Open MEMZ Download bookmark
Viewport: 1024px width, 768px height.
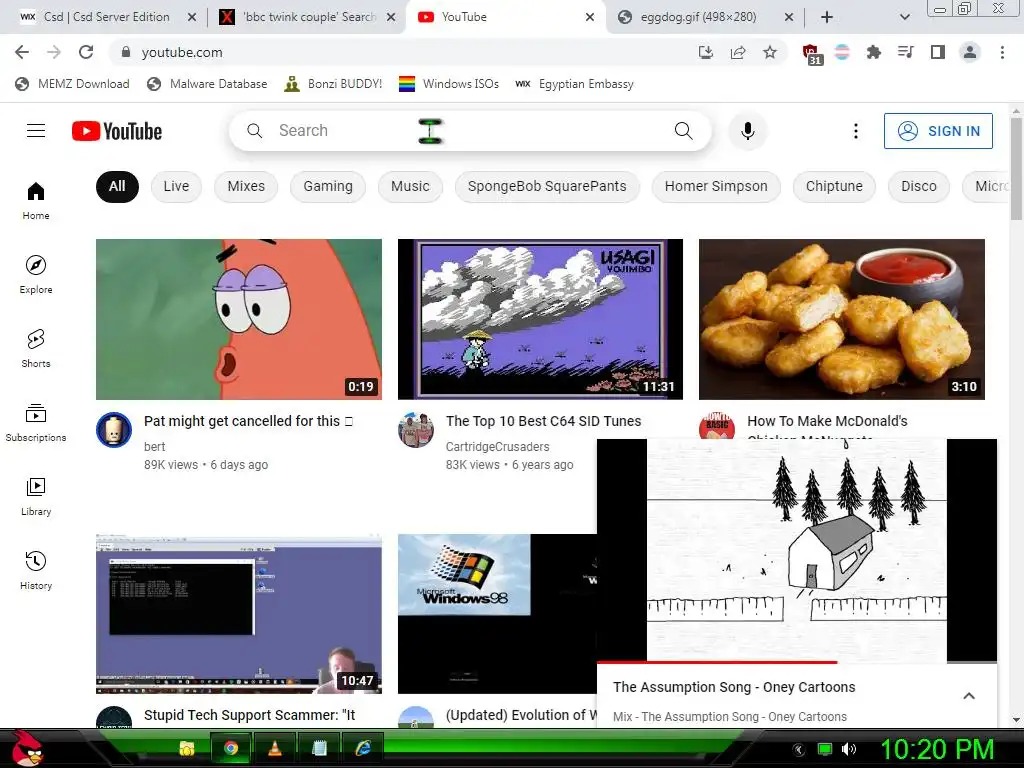click(x=72, y=84)
